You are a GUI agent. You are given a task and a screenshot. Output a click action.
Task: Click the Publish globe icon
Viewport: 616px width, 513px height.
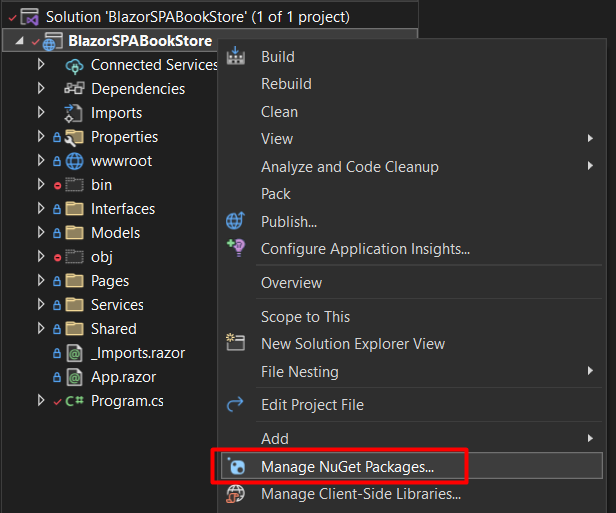tap(236, 221)
